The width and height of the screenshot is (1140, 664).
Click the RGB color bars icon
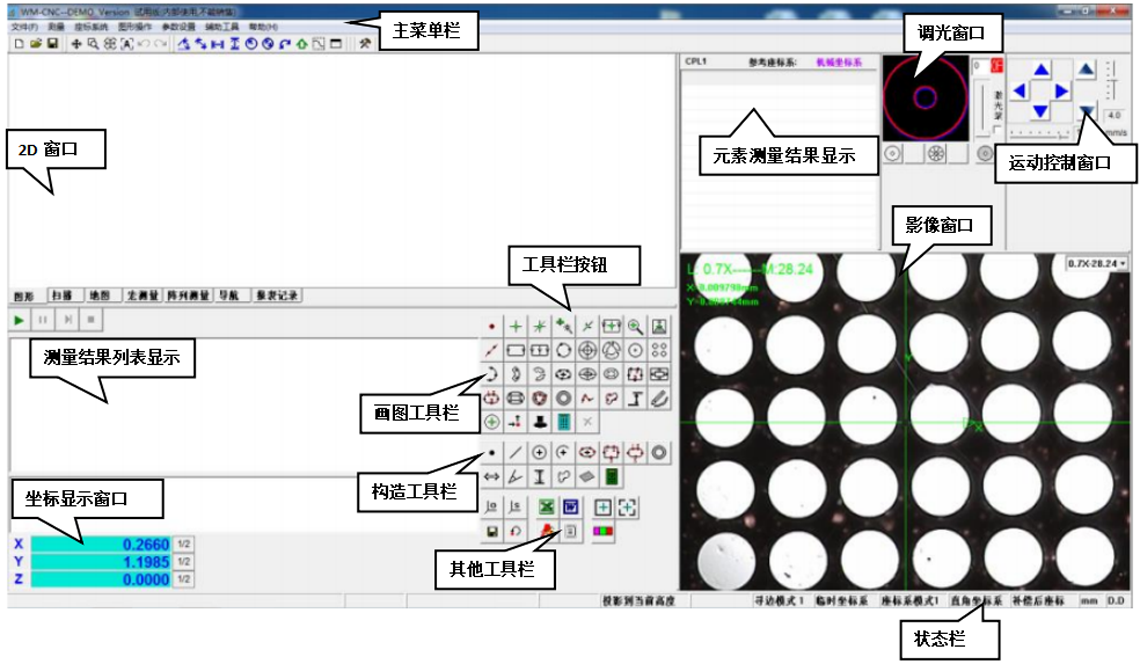click(603, 532)
